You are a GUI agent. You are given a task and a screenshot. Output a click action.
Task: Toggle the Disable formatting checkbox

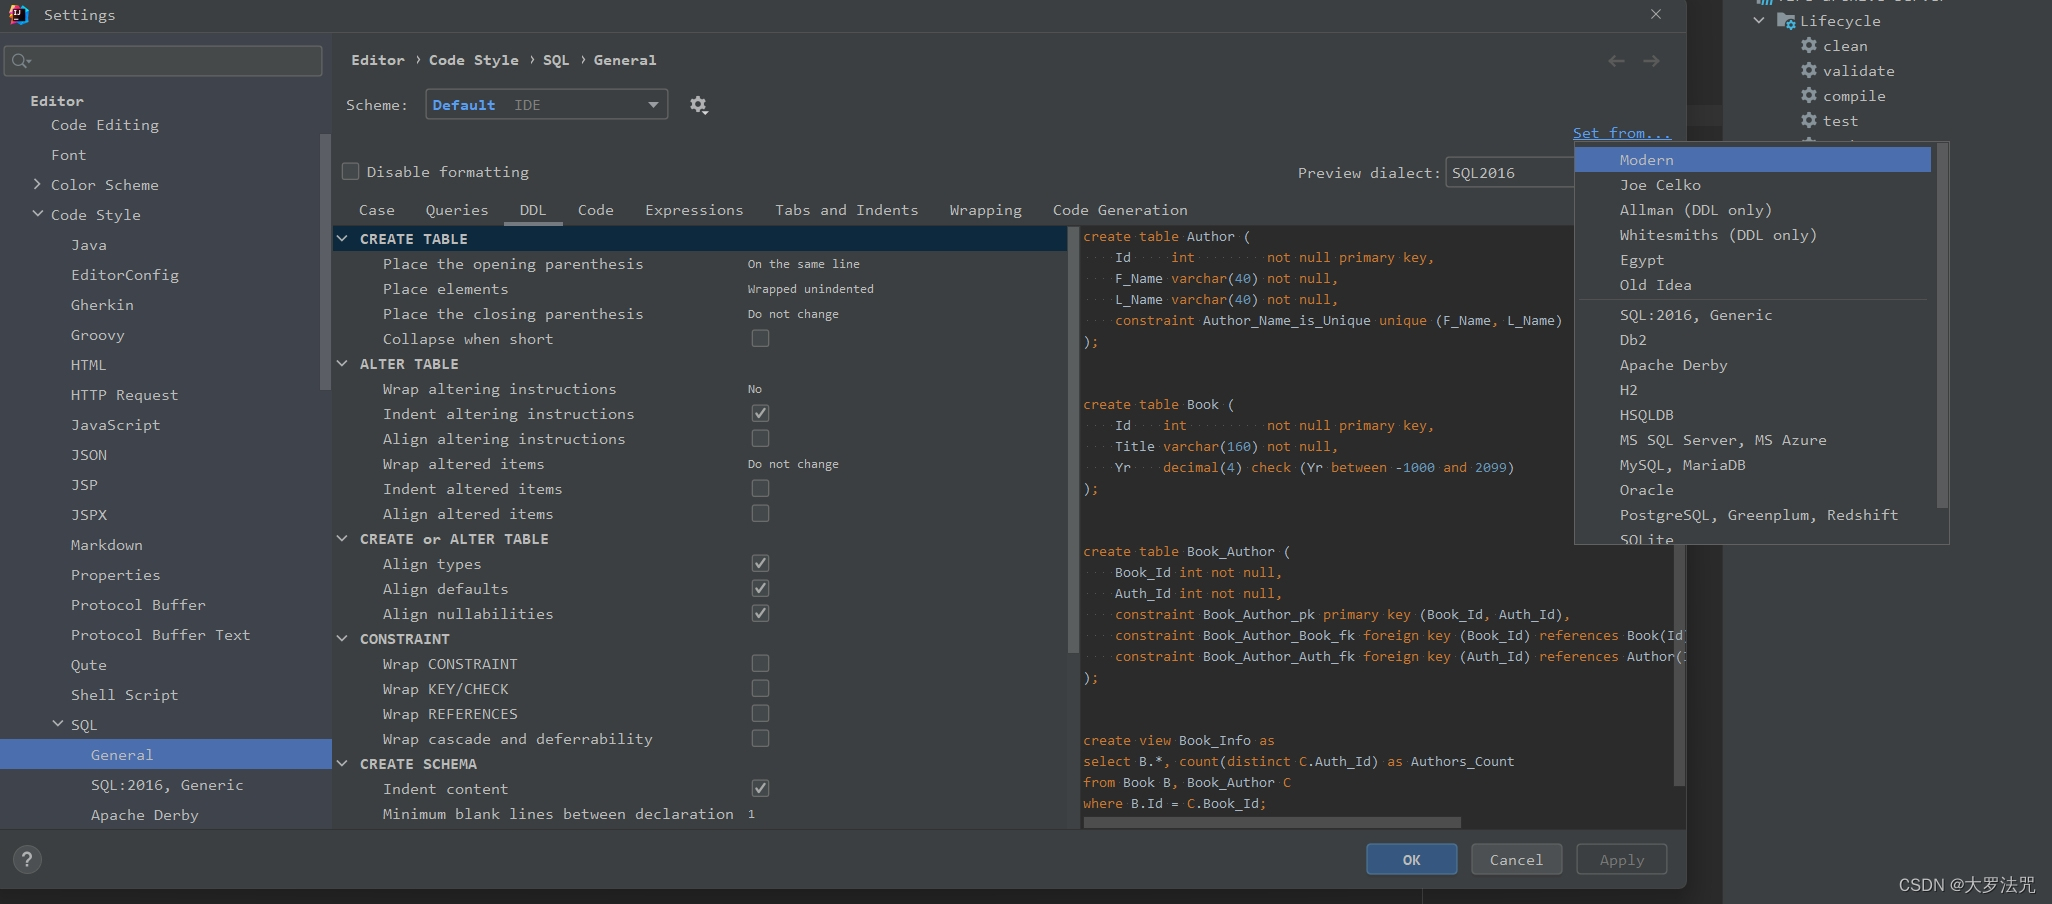coord(350,171)
